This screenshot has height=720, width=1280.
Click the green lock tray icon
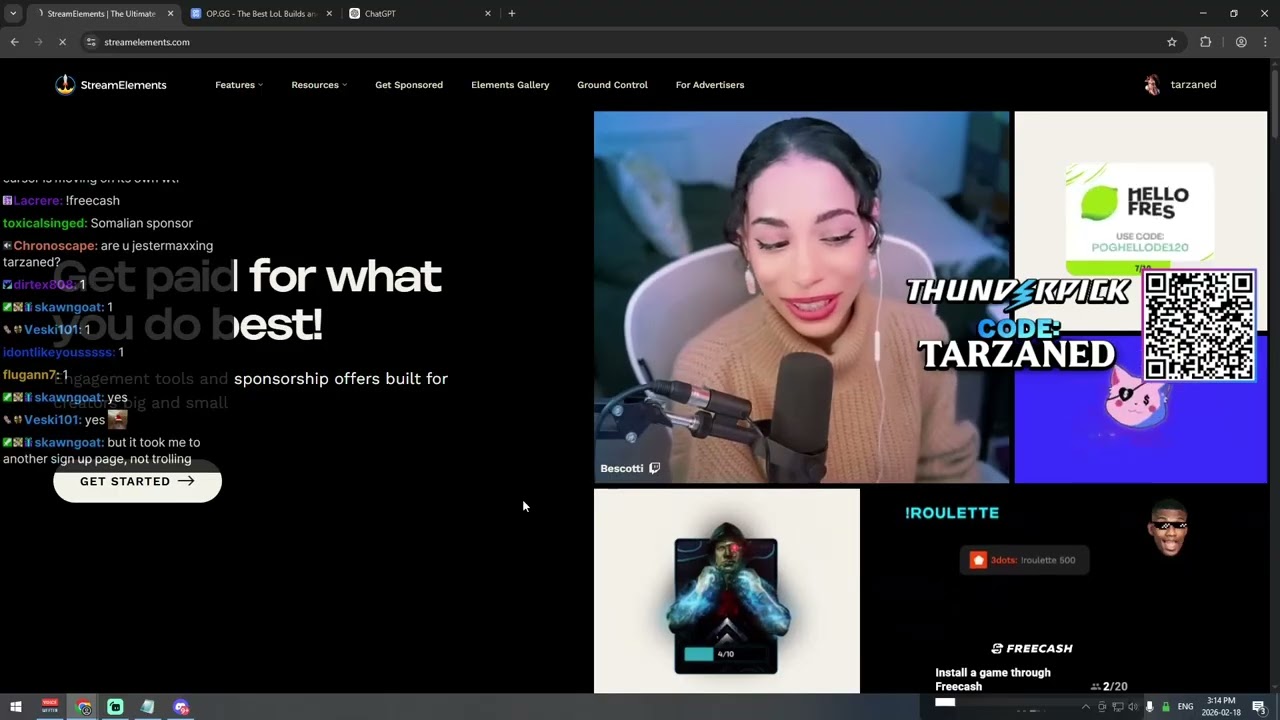pos(1166,707)
